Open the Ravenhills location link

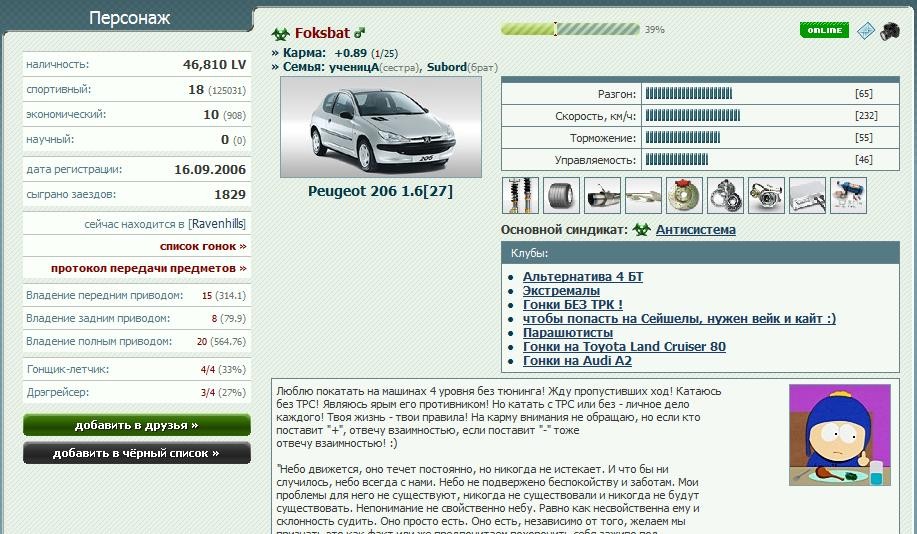click(217, 224)
